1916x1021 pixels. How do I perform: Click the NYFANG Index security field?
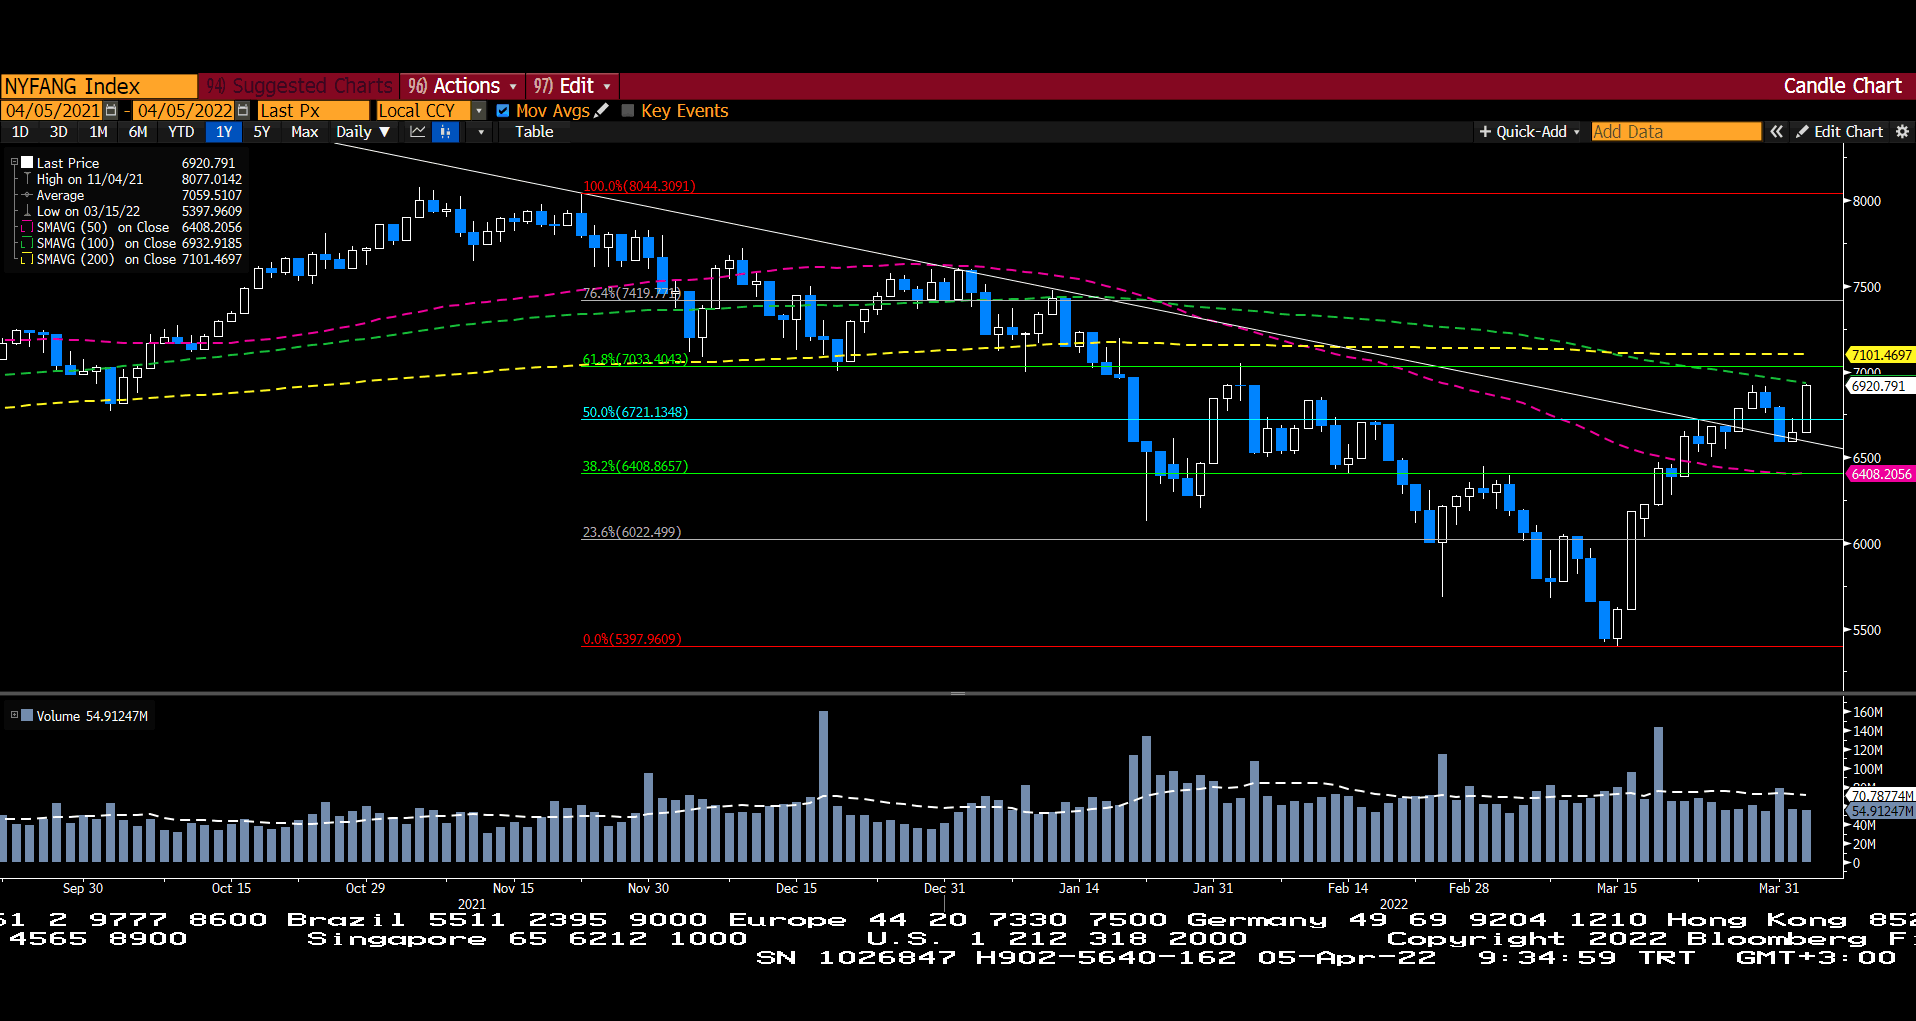coord(99,86)
